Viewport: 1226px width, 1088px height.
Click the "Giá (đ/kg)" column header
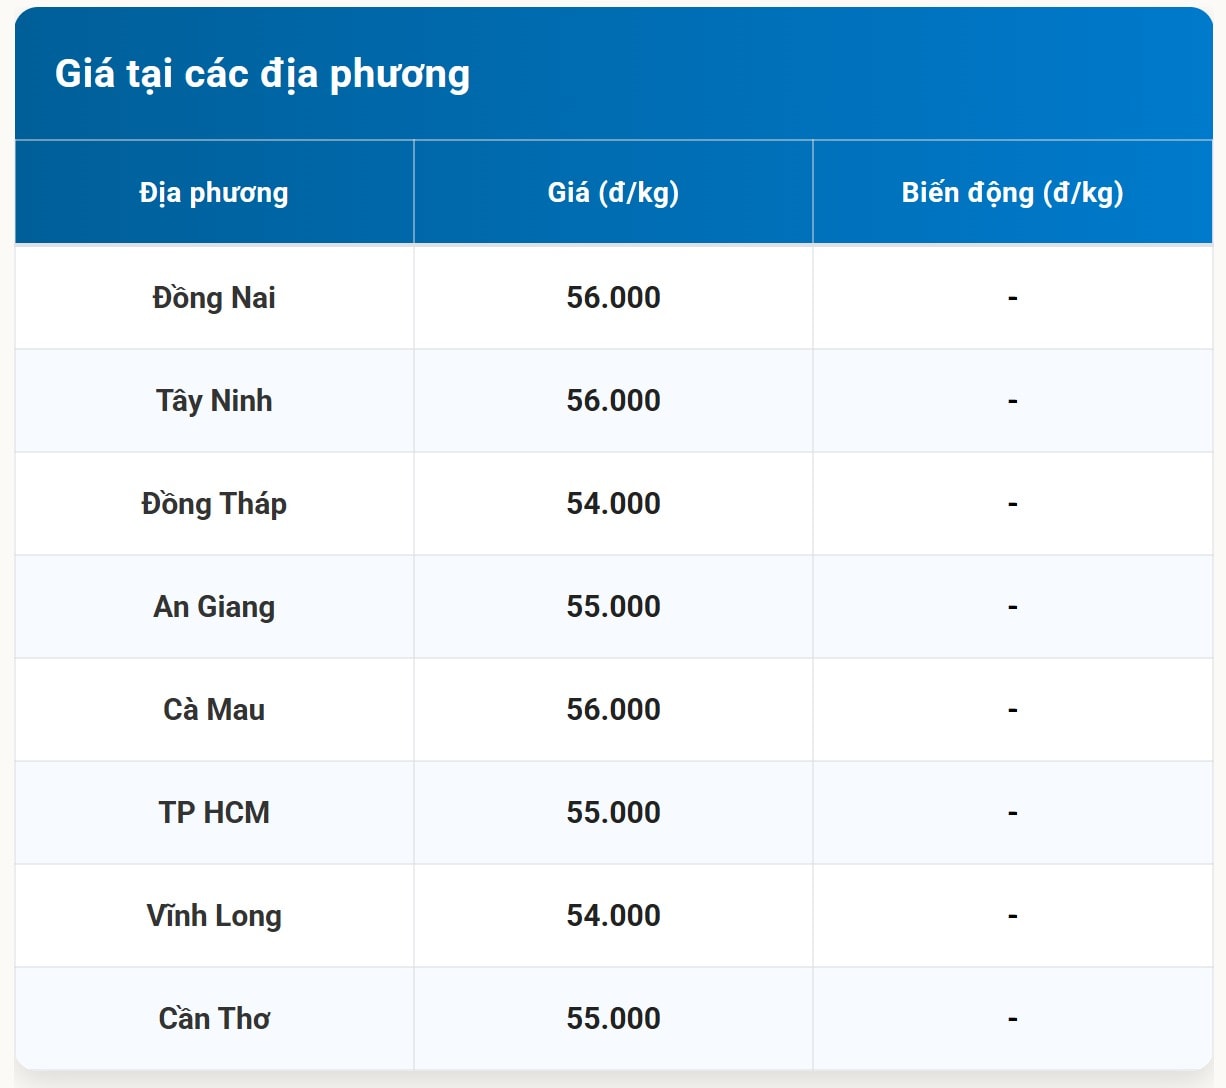(x=613, y=192)
